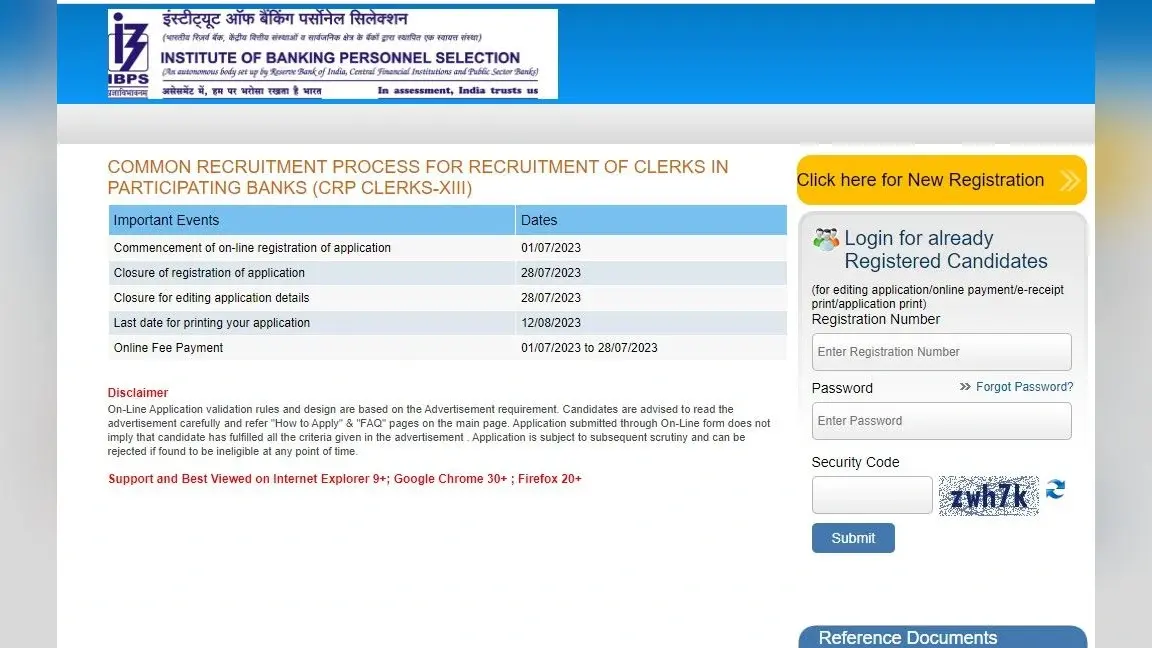The height and width of the screenshot is (648, 1152).
Task: Submit the login form
Action: (x=853, y=538)
